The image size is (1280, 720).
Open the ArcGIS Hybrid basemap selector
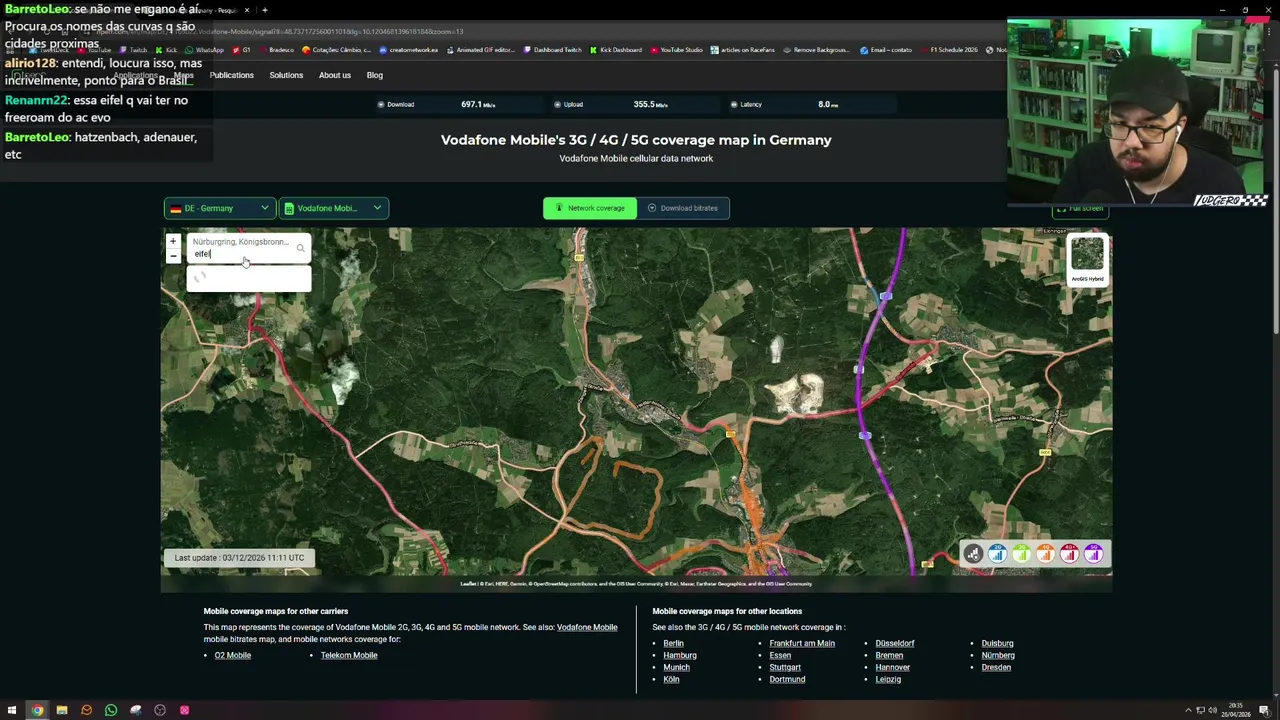click(x=1087, y=259)
